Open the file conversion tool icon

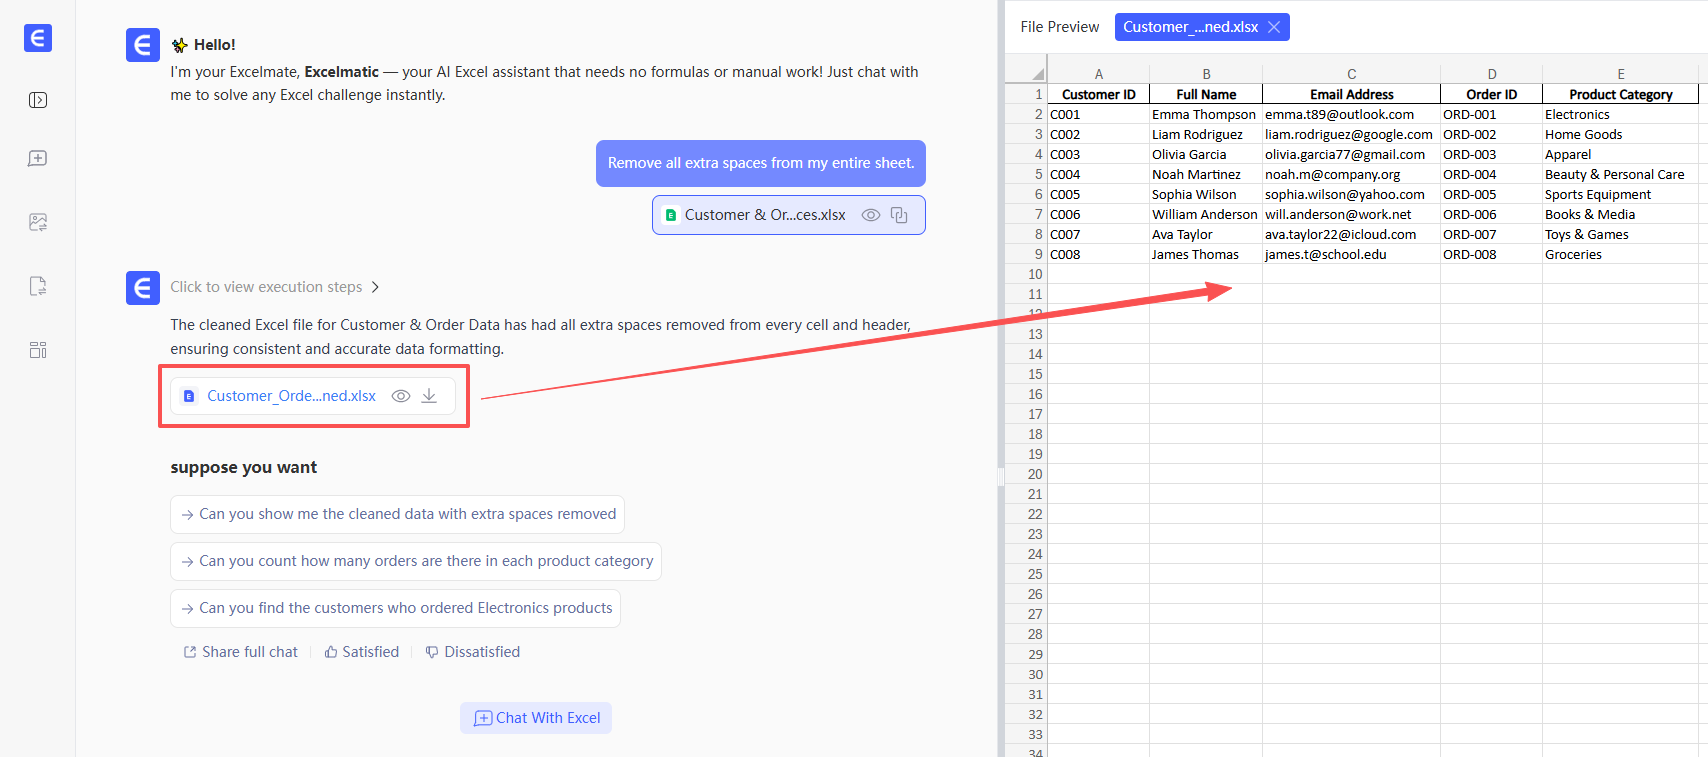[x=38, y=287]
